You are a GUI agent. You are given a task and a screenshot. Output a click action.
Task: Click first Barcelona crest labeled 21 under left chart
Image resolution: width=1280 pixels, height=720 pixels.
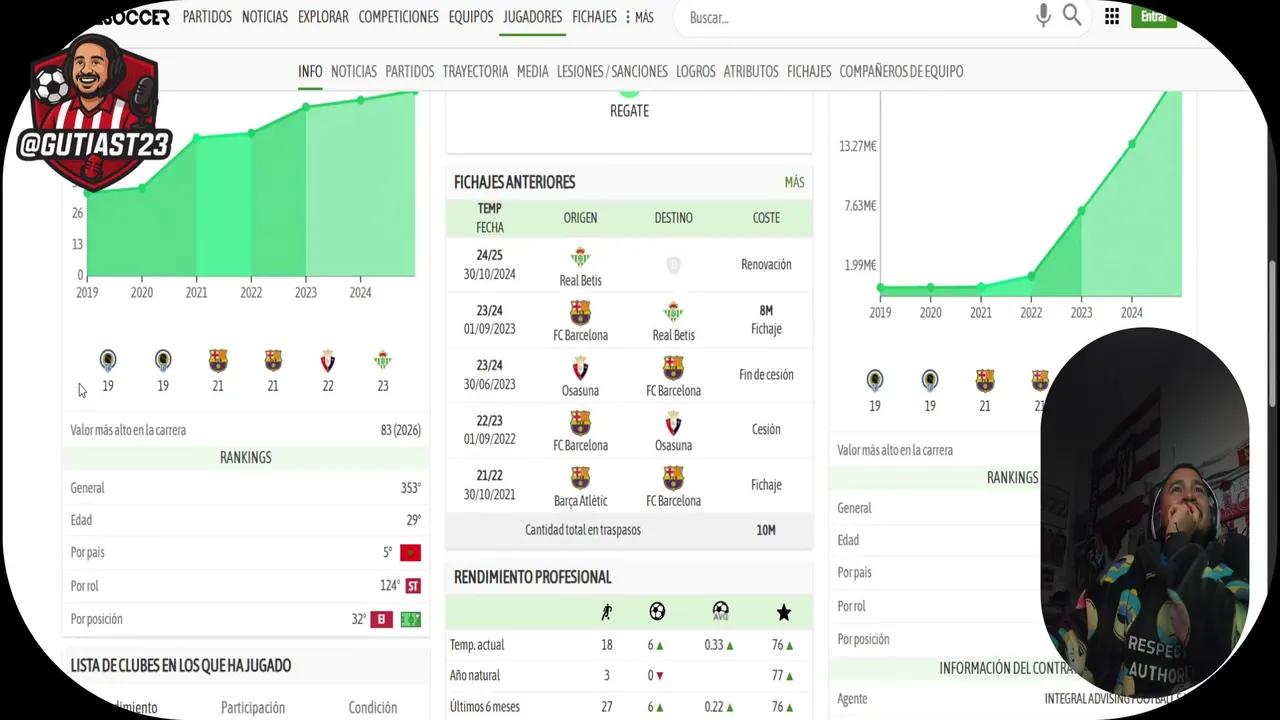pos(218,361)
